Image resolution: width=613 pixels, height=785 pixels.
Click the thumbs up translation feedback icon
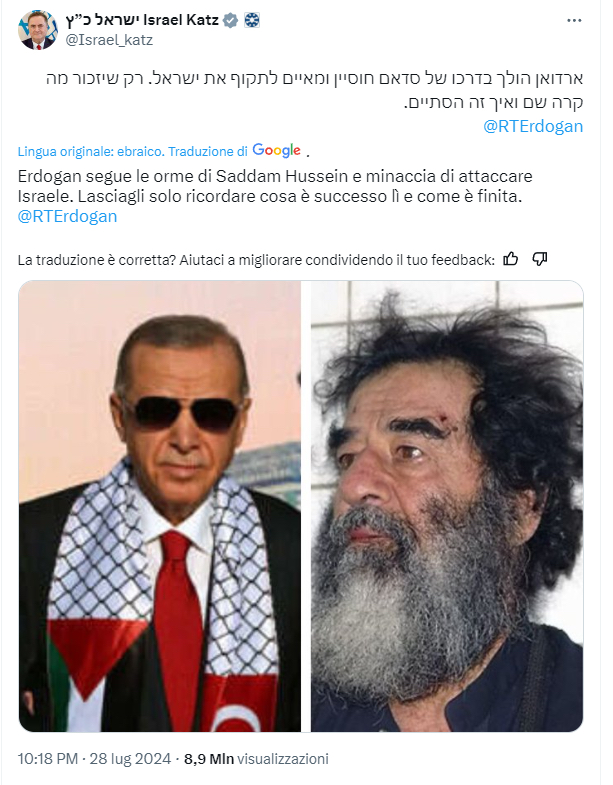point(510,259)
